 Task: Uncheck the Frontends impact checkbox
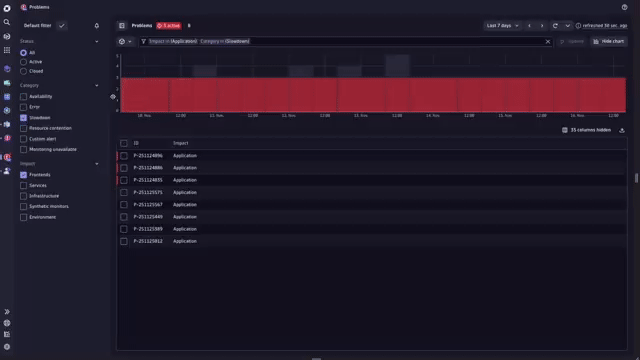(x=23, y=175)
